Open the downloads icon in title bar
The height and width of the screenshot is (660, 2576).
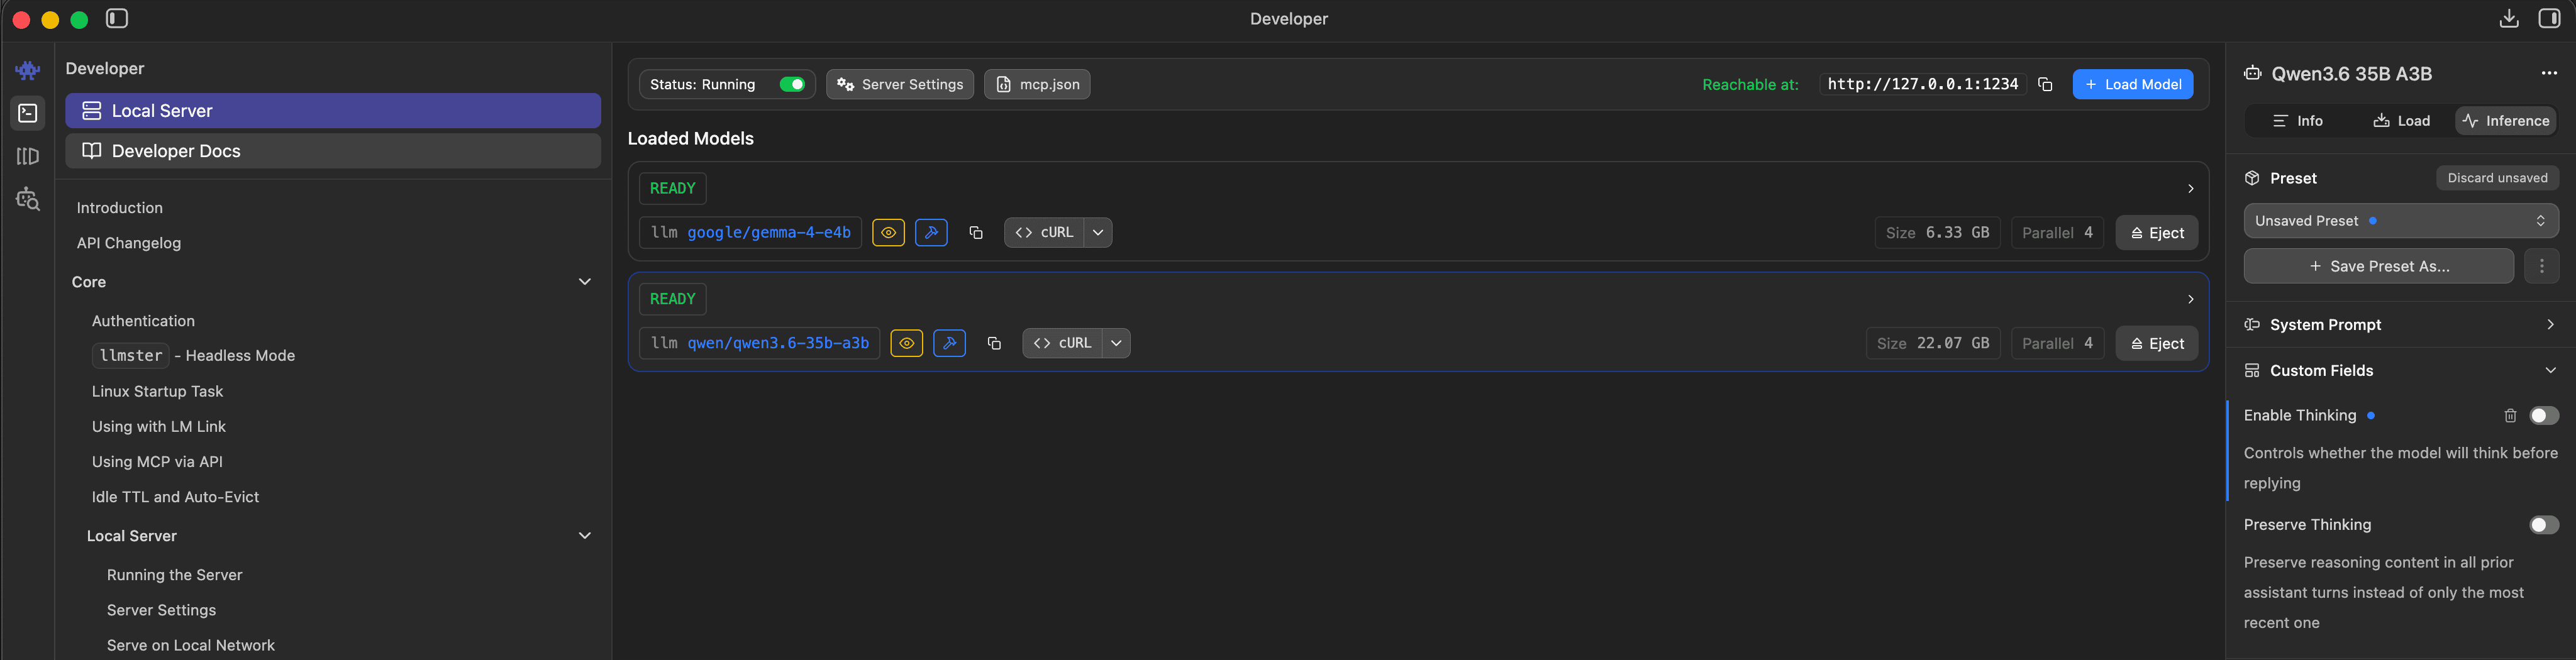tap(2509, 19)
